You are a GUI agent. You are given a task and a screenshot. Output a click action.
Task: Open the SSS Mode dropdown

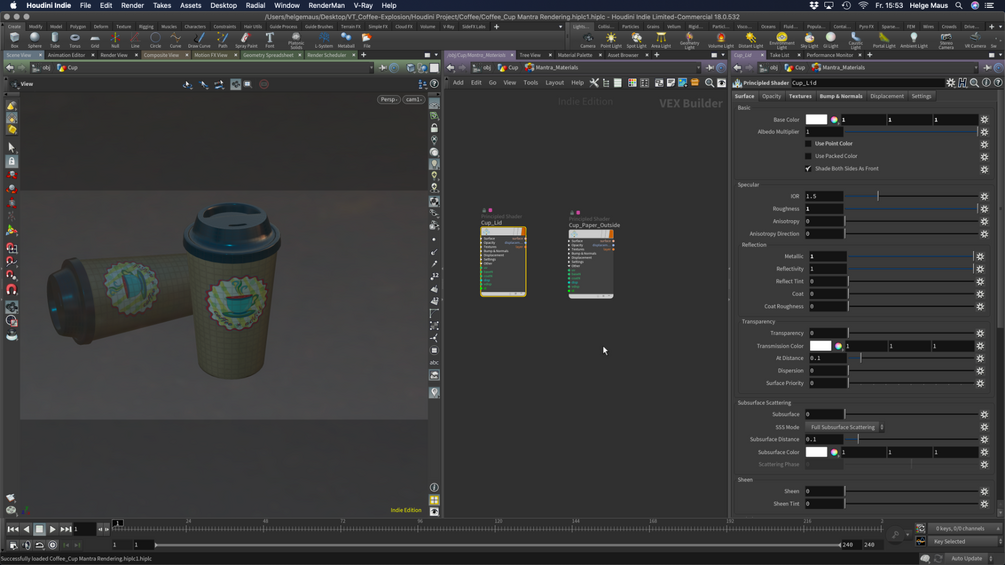(x=845, y=427)
